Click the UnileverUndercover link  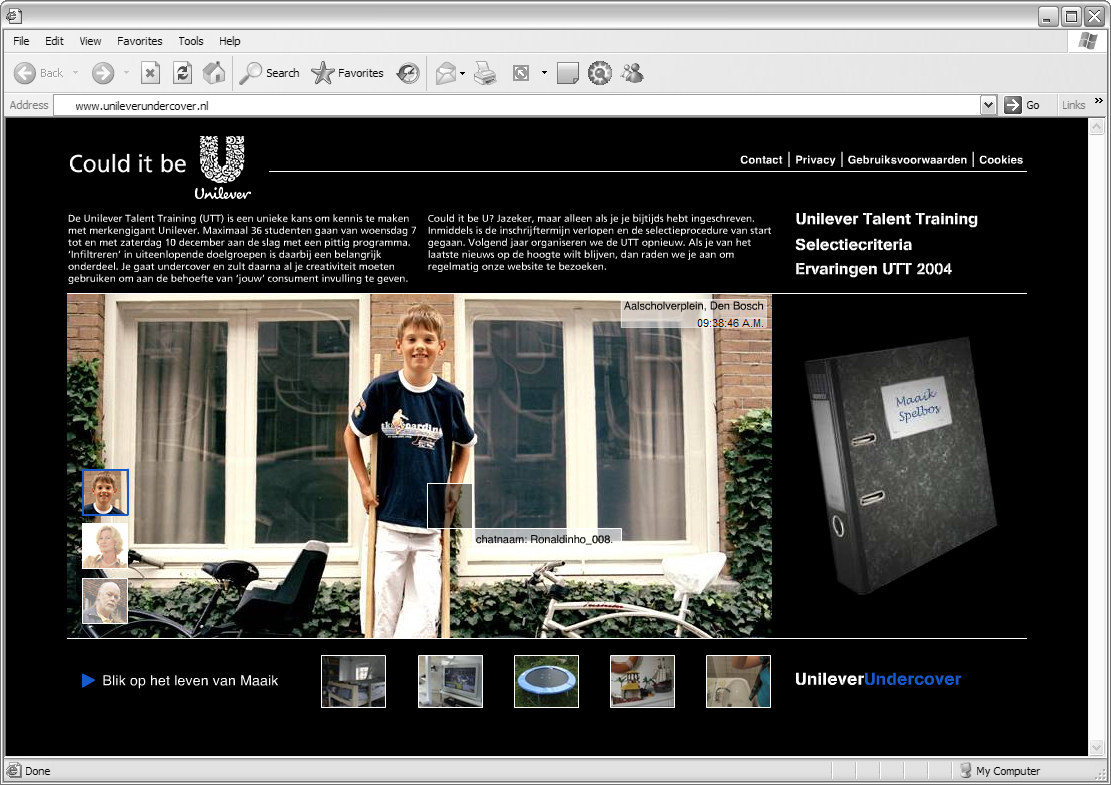tap(878, 679)
